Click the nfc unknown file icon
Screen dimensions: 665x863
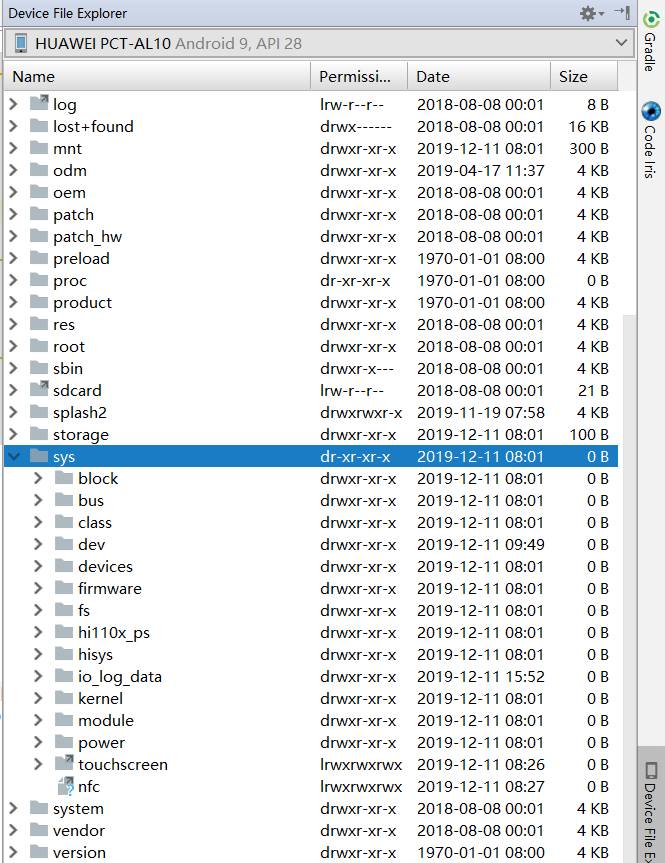(65, 787)
